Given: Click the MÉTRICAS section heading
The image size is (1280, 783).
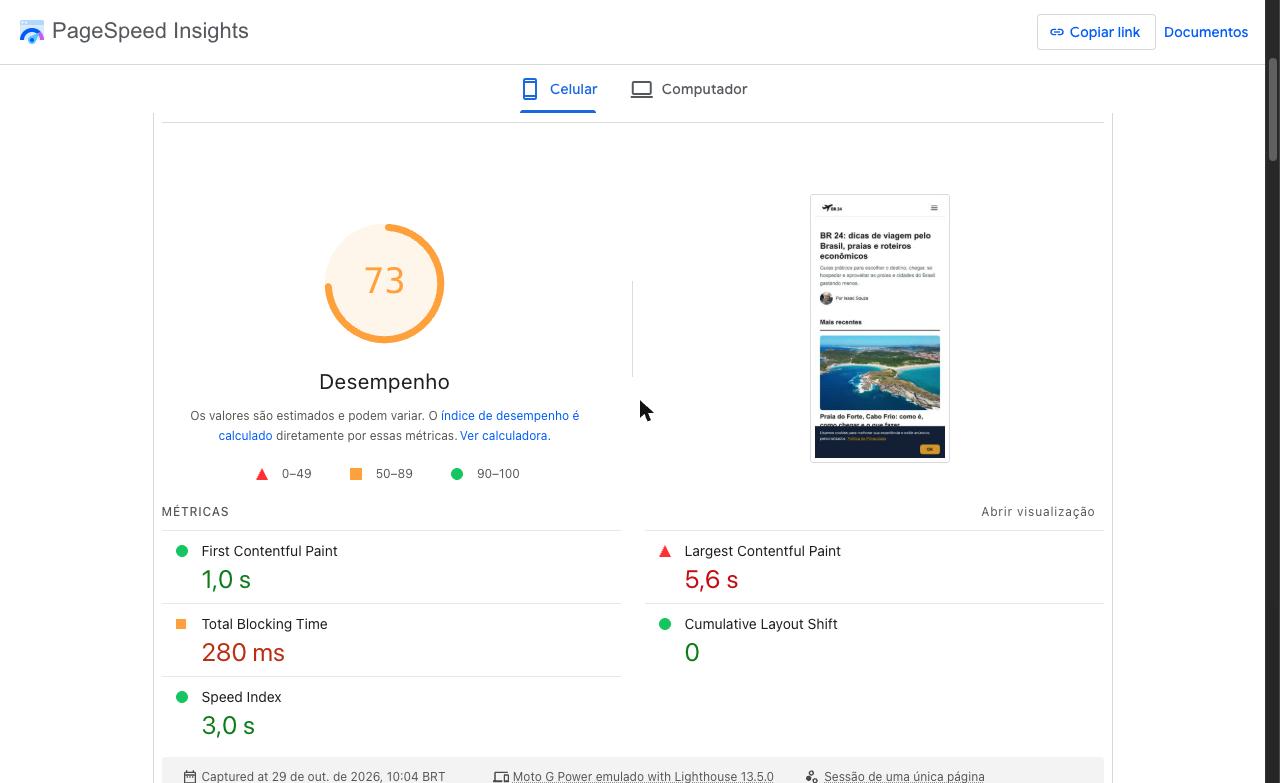Looking at the screenshot, I should 195,511.
